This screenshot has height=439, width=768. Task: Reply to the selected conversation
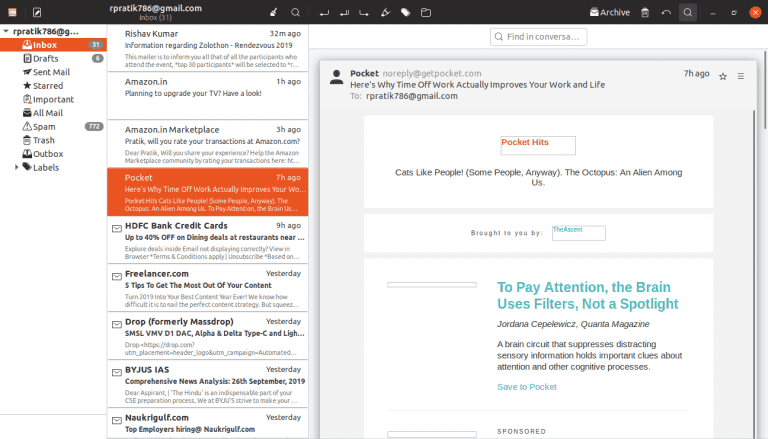pyautogui.click(x=324, y=12)
